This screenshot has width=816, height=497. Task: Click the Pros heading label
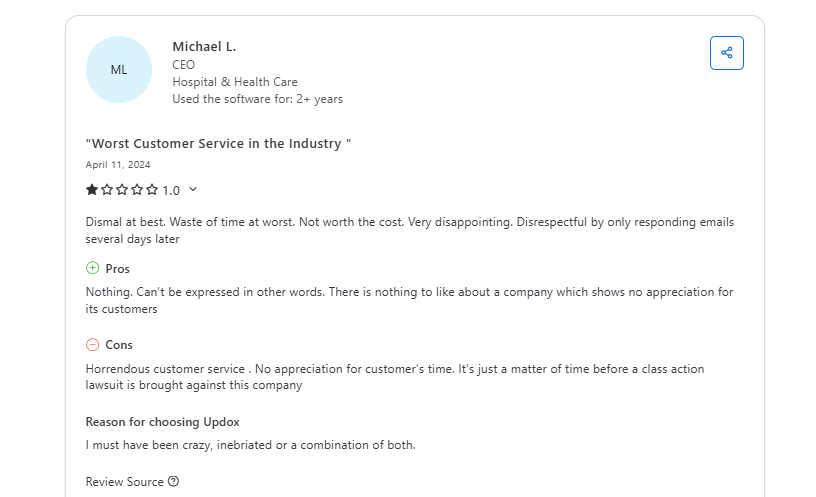pos(117,269)
